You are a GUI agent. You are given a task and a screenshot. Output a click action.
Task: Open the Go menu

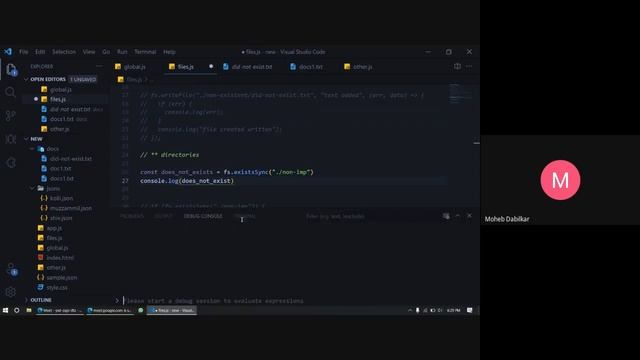pyautogui.click(x=106, y=52)
